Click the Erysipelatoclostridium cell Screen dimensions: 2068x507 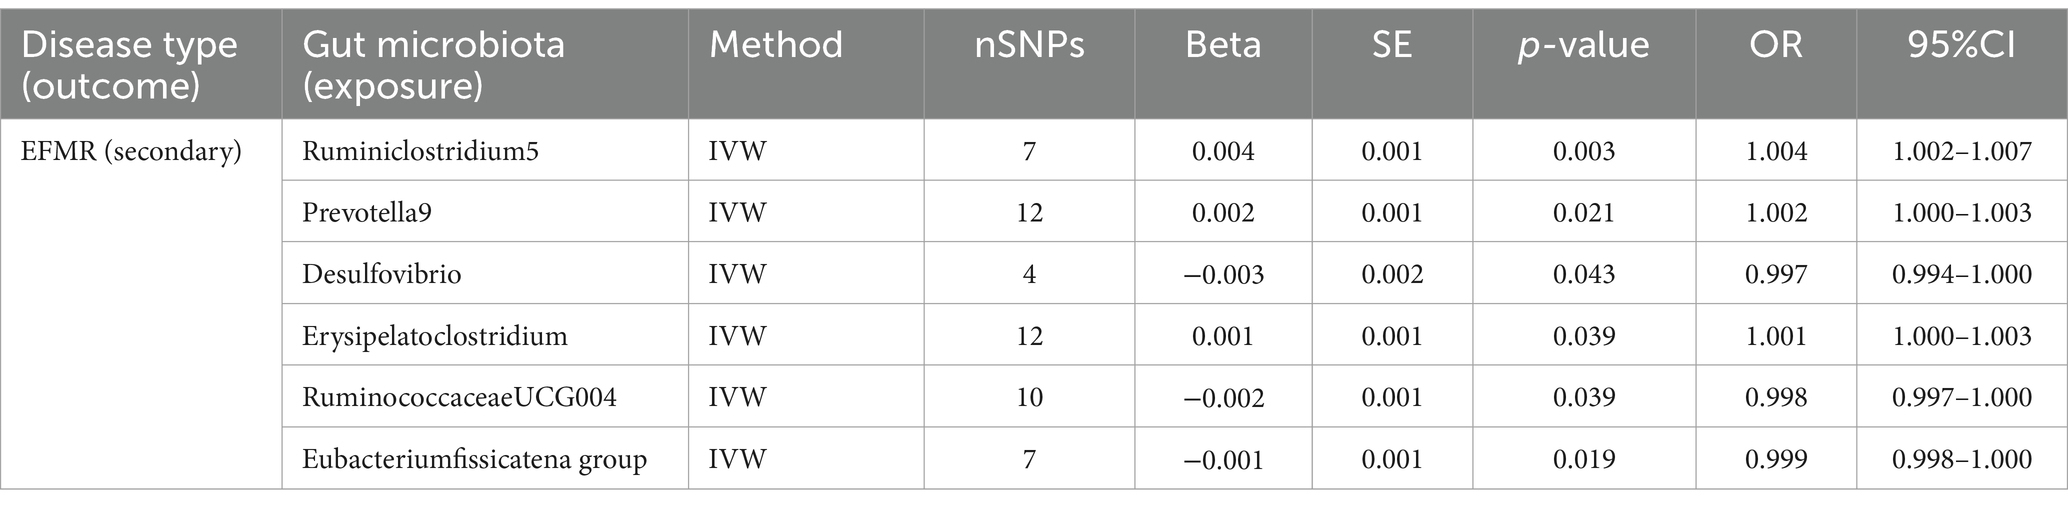(x=435, y=336)
